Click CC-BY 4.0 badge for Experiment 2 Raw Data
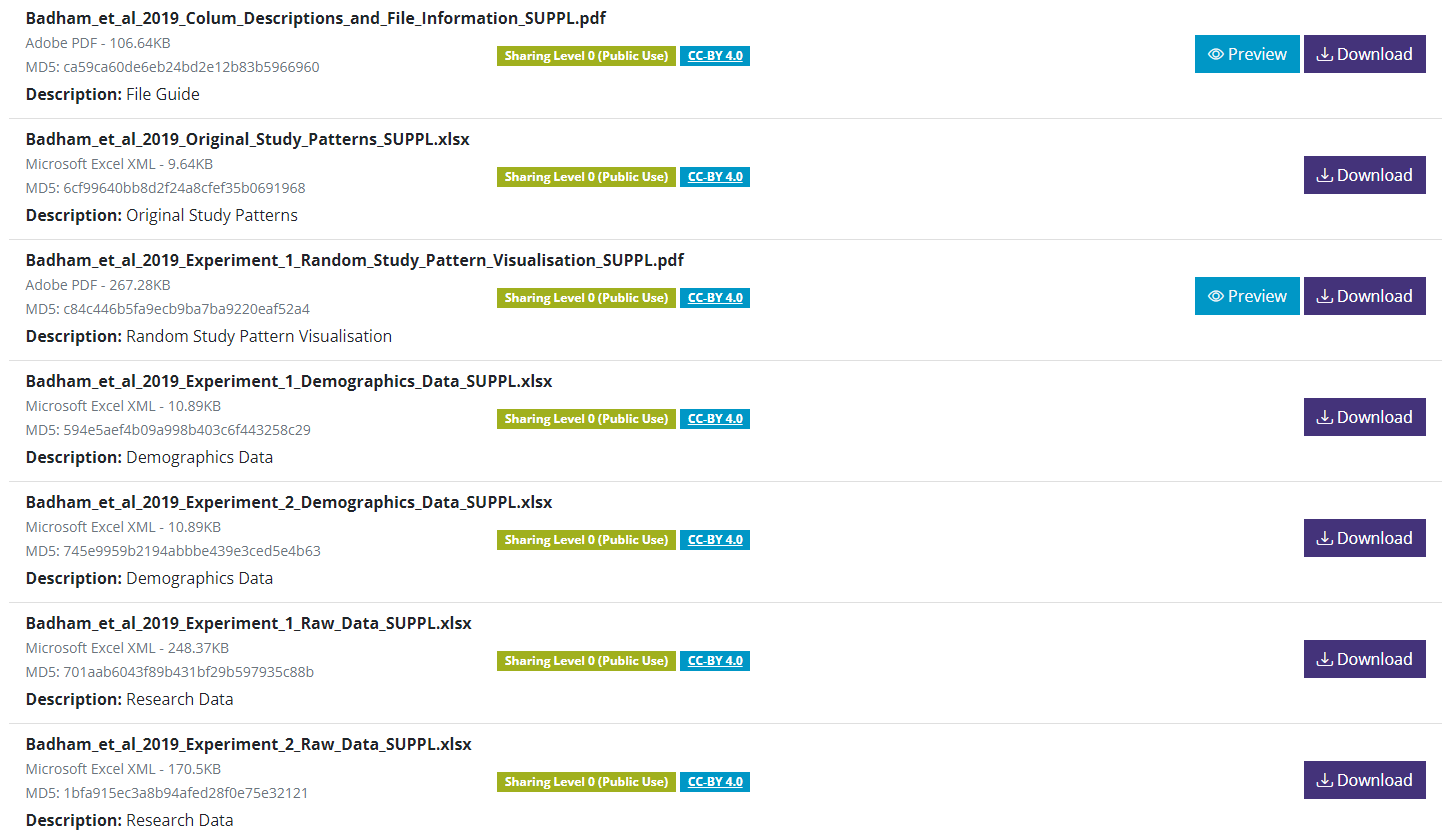This screenshot has height=836, width=1449. coord(715,782)
